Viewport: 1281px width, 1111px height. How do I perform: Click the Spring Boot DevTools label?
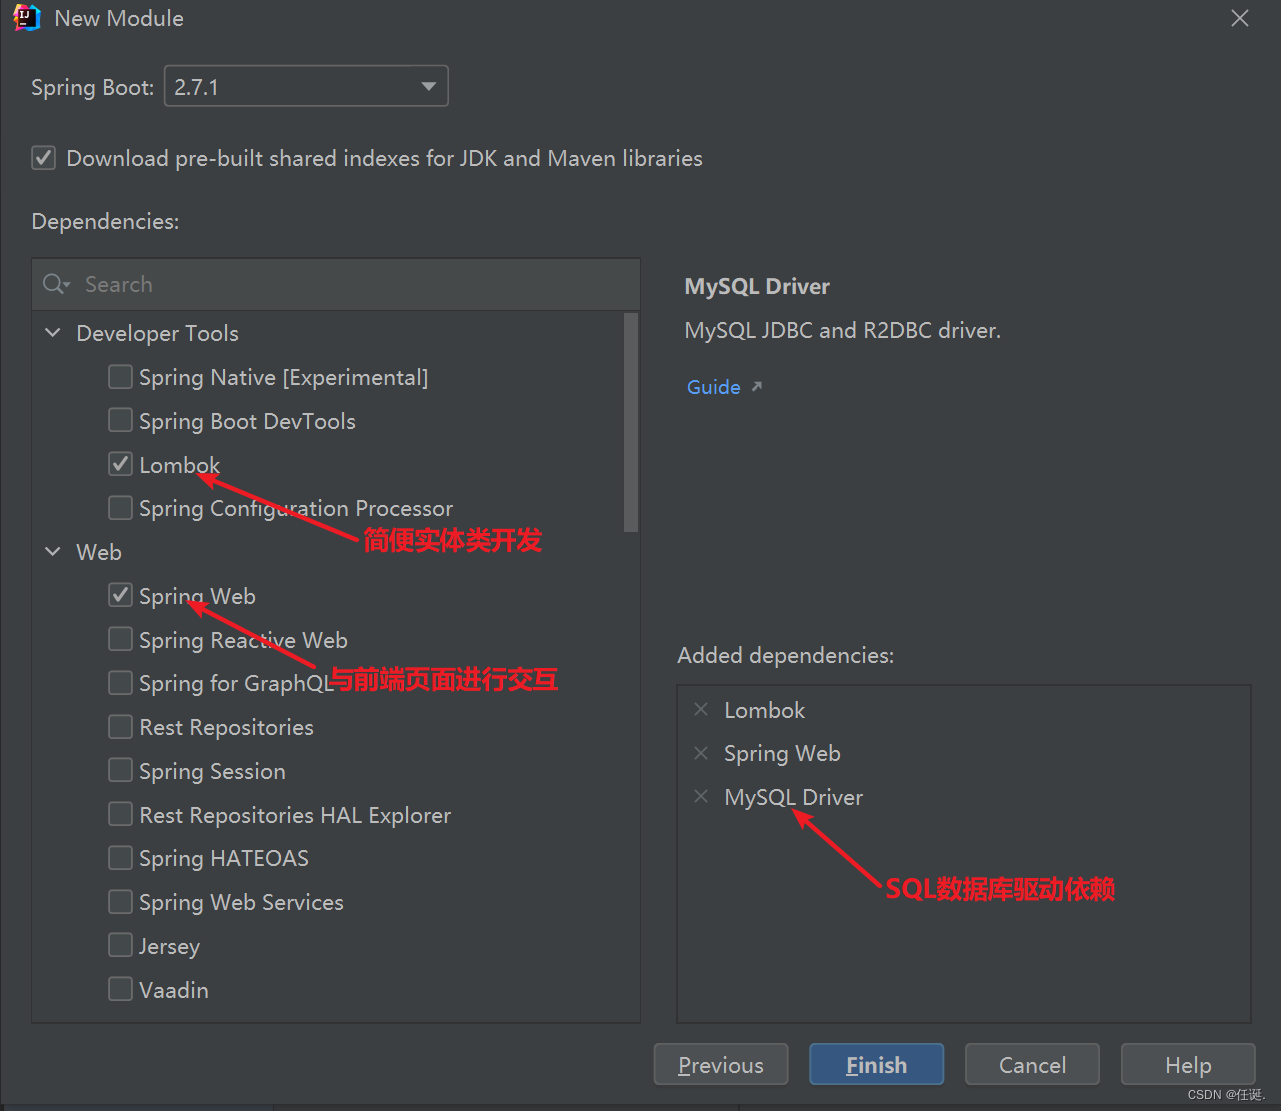(247, 421)
